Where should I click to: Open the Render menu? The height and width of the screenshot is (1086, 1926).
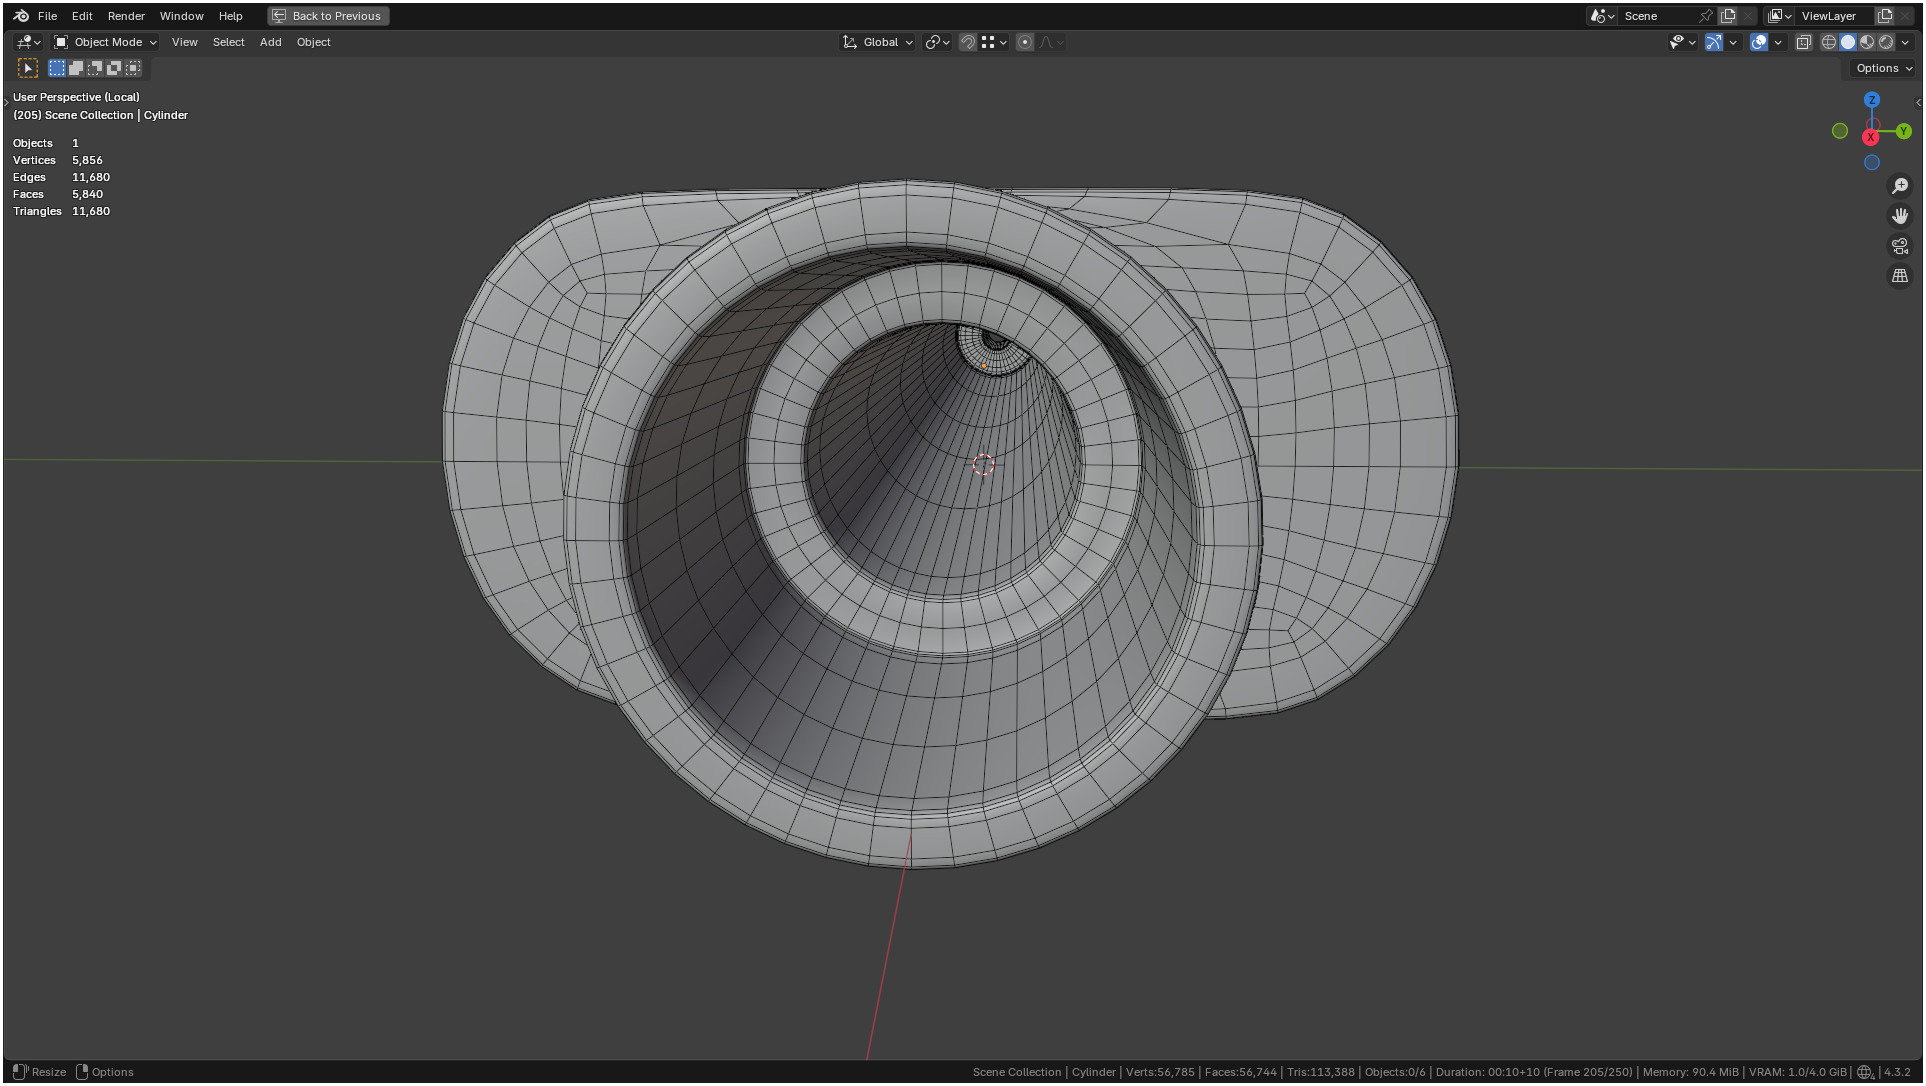(126, 16)
